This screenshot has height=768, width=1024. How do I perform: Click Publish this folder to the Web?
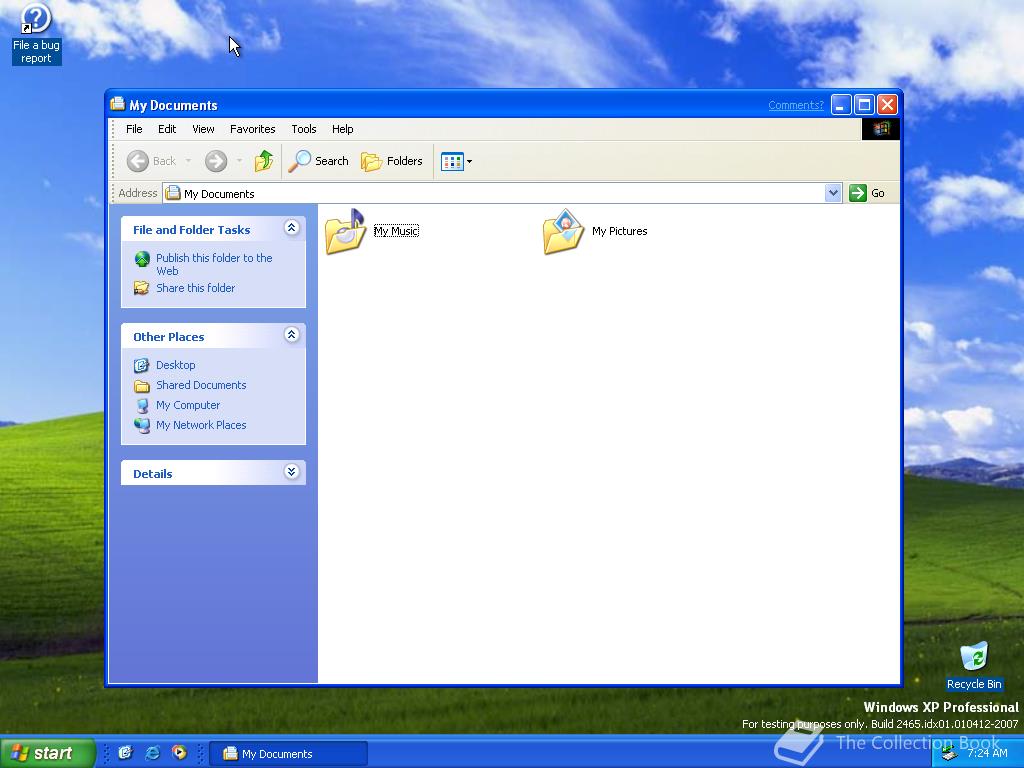[214, 264]
